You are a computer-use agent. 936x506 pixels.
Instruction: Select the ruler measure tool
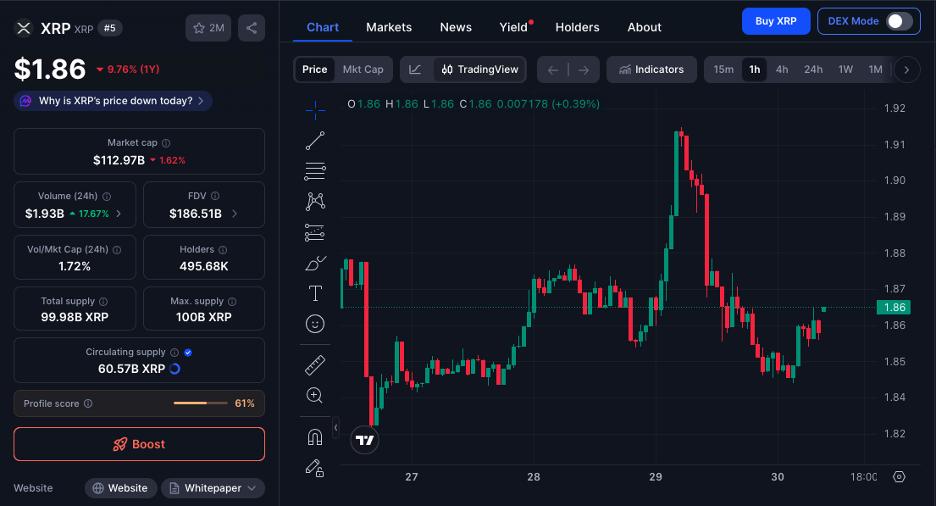(x=315, y=365)
